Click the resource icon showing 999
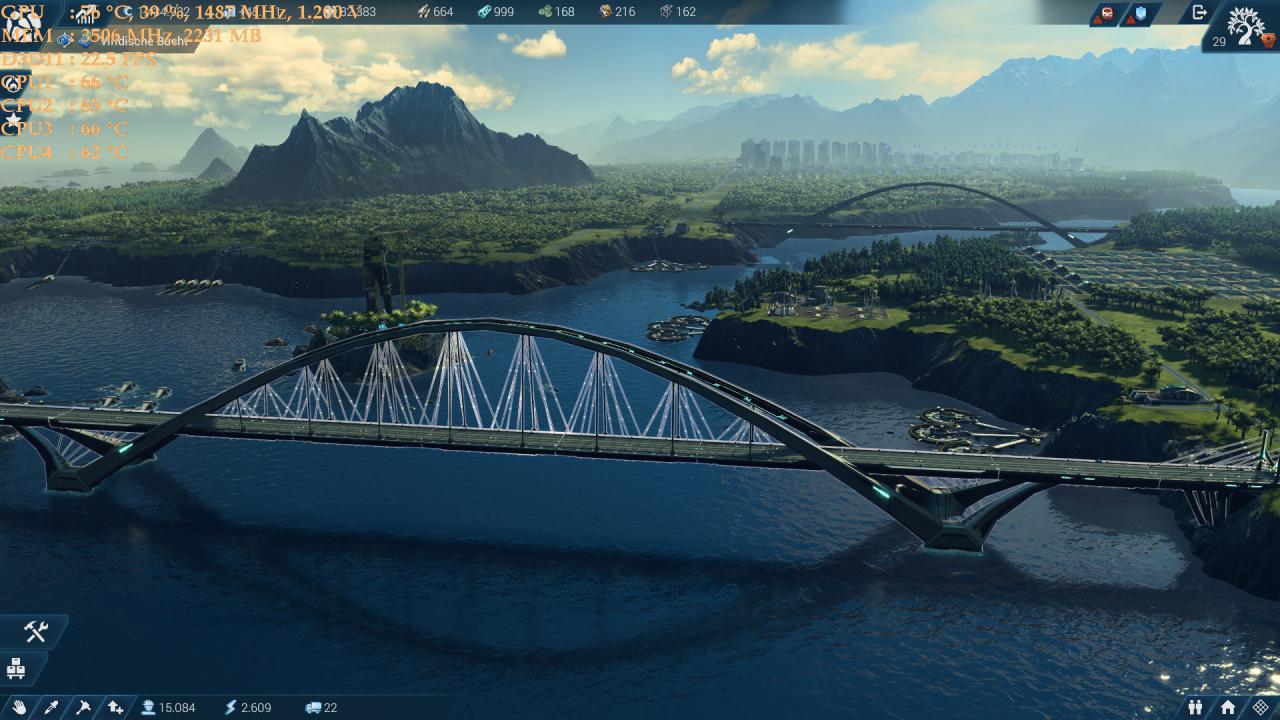The width and height of the screenshot is (1280, 720). (x=484, y=11)
